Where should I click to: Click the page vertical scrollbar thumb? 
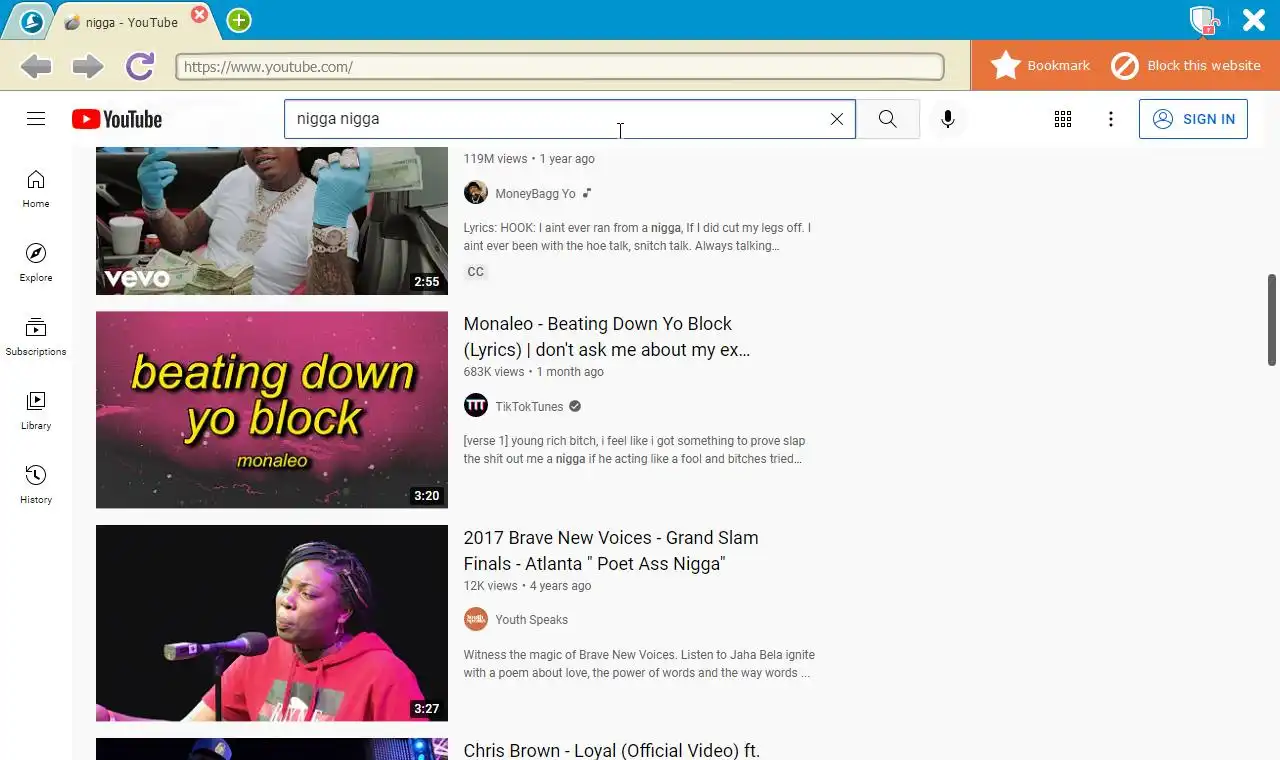point(1272,320)
